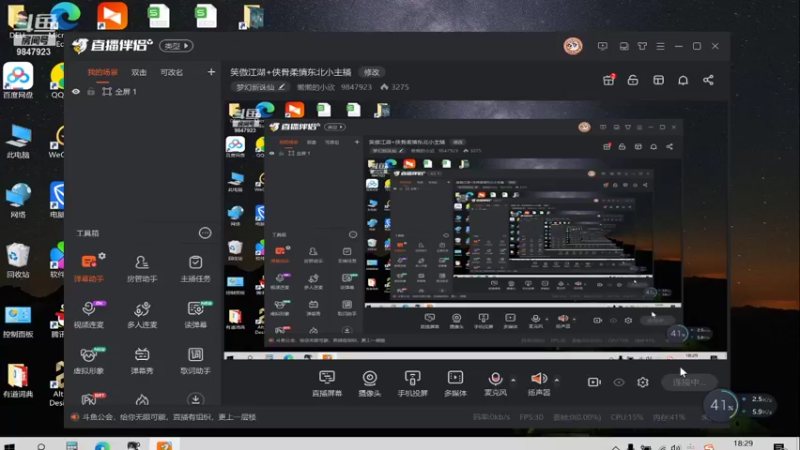Viewport: 800px width, 450px height.
Task: Click the taskbar clock showing 18:29
Action: [743, 445]
